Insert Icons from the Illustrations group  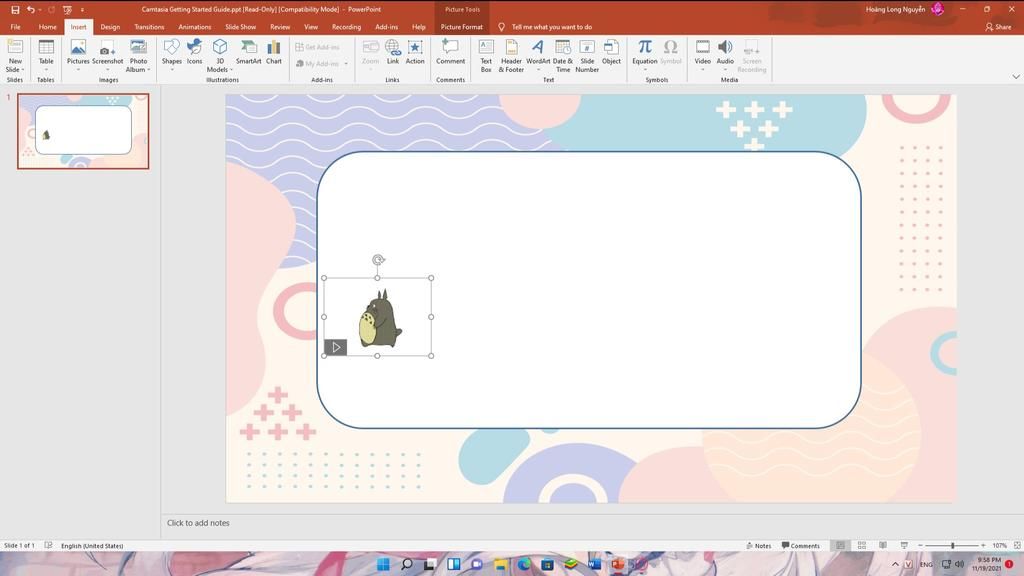(x=195, y=52)
